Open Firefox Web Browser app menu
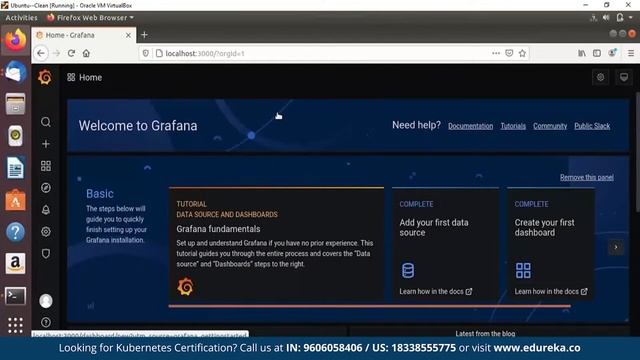This screenshot has width=640, height=360. point(90,18)
